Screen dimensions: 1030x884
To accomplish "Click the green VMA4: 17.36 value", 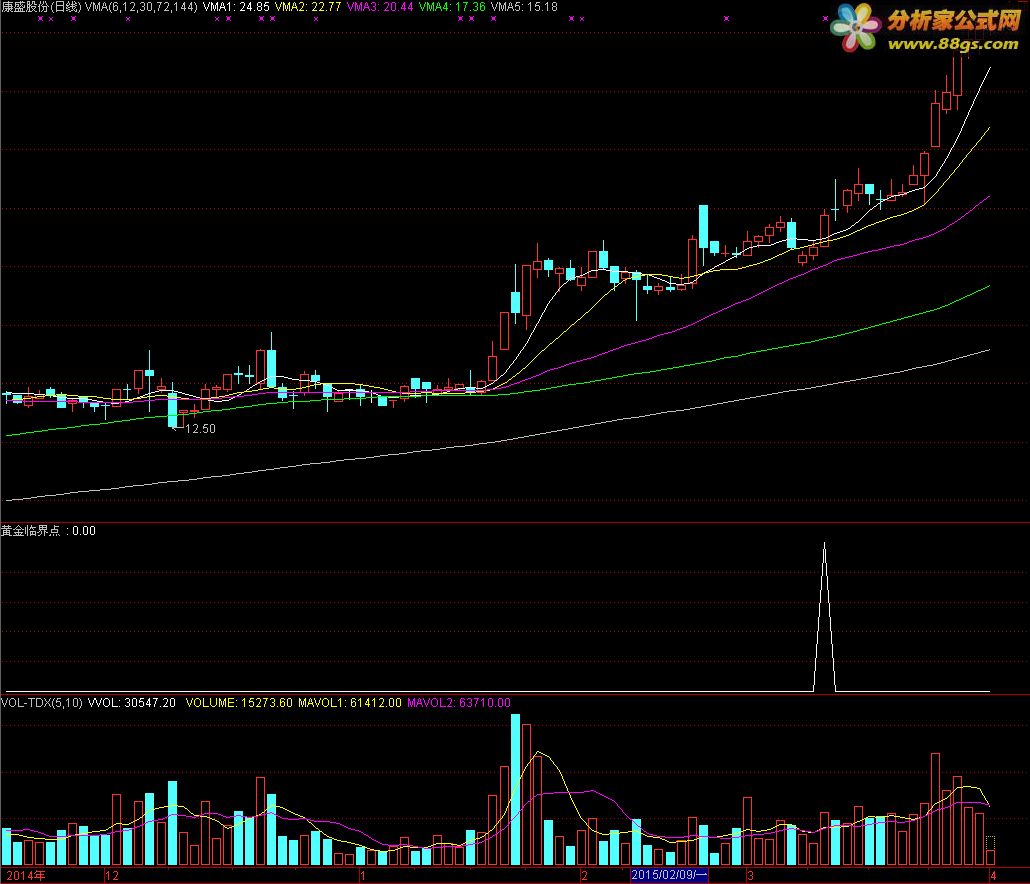I will pyautogui.click(x=452, y=7).
